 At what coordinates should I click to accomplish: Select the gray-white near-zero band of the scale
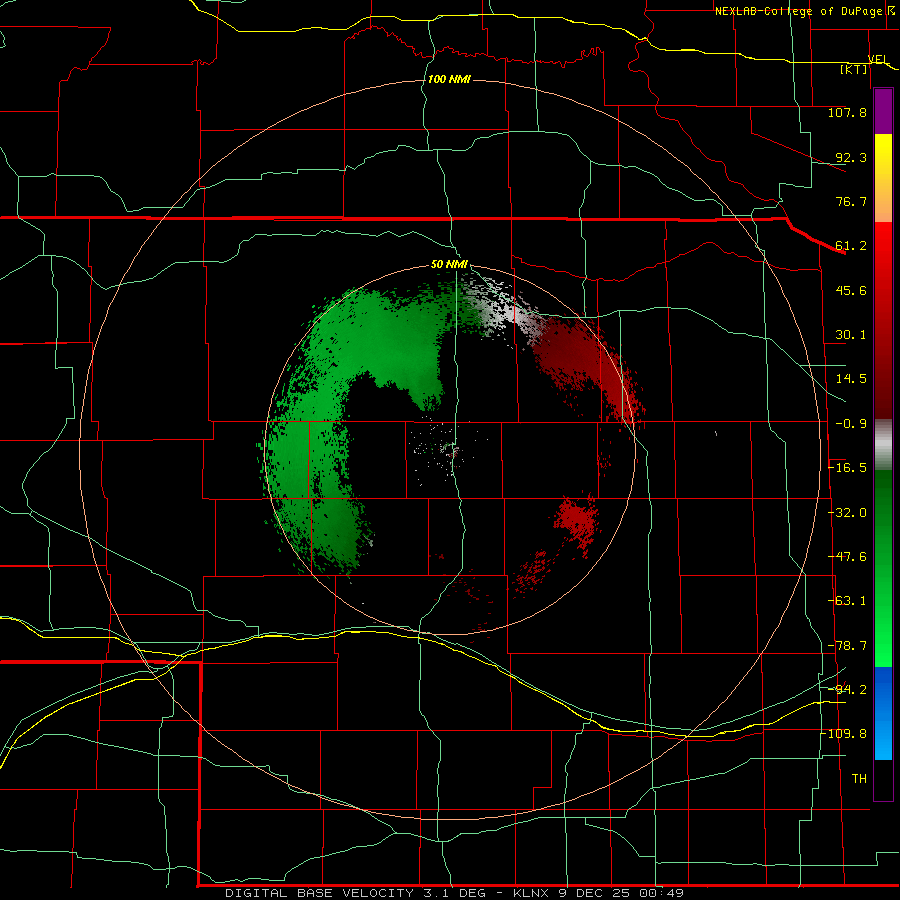tap(883, 445)
